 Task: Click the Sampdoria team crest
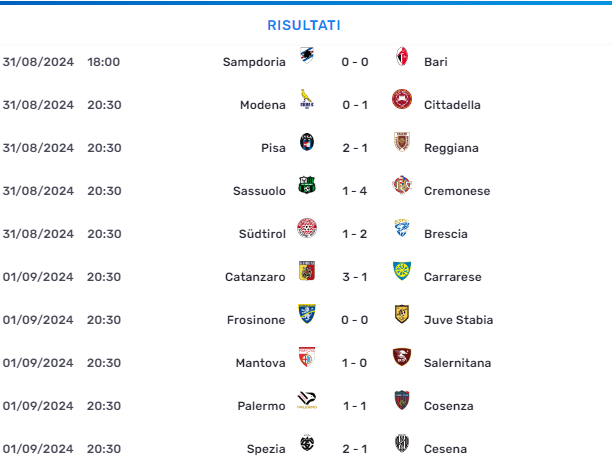pos(307,55)
